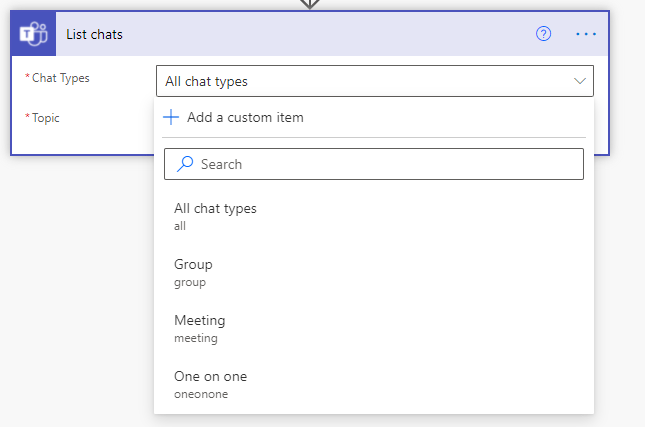
Task: Select 'All chat types' from the list
Action: [215, 209]
